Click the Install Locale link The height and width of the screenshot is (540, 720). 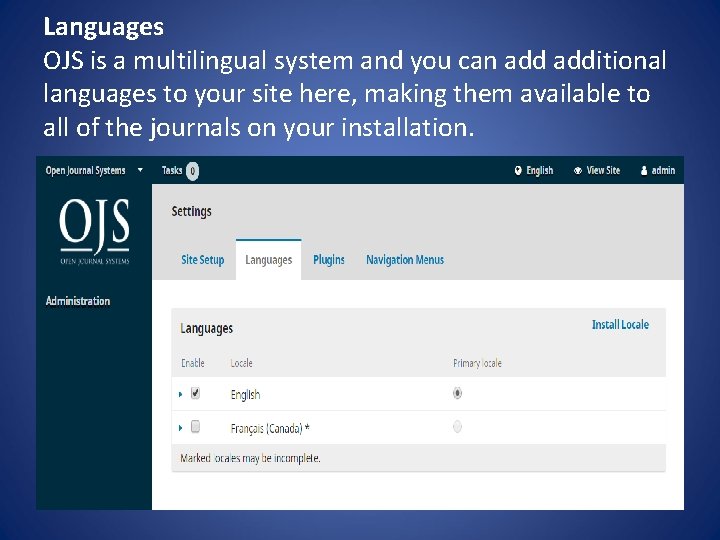coord(620,325)
